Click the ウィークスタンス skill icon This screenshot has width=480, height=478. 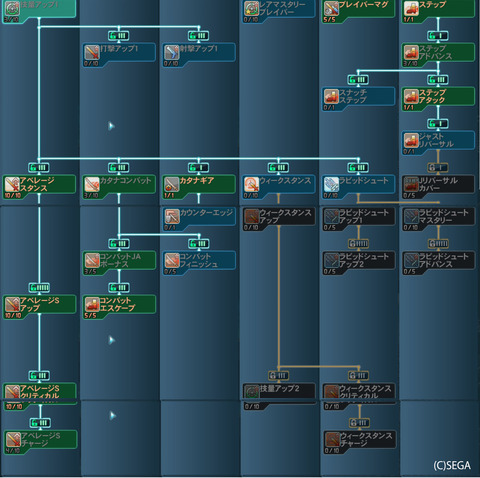pyautogui.click(x=252, y=184)
